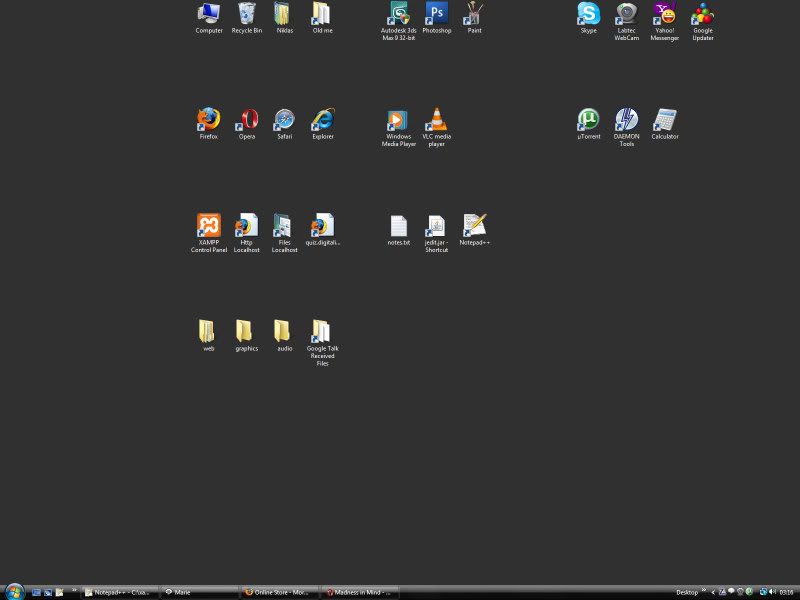Screen dimensions: 800x600
Task: Open the Google Talk Received Files folder
Action: (322, 331)
